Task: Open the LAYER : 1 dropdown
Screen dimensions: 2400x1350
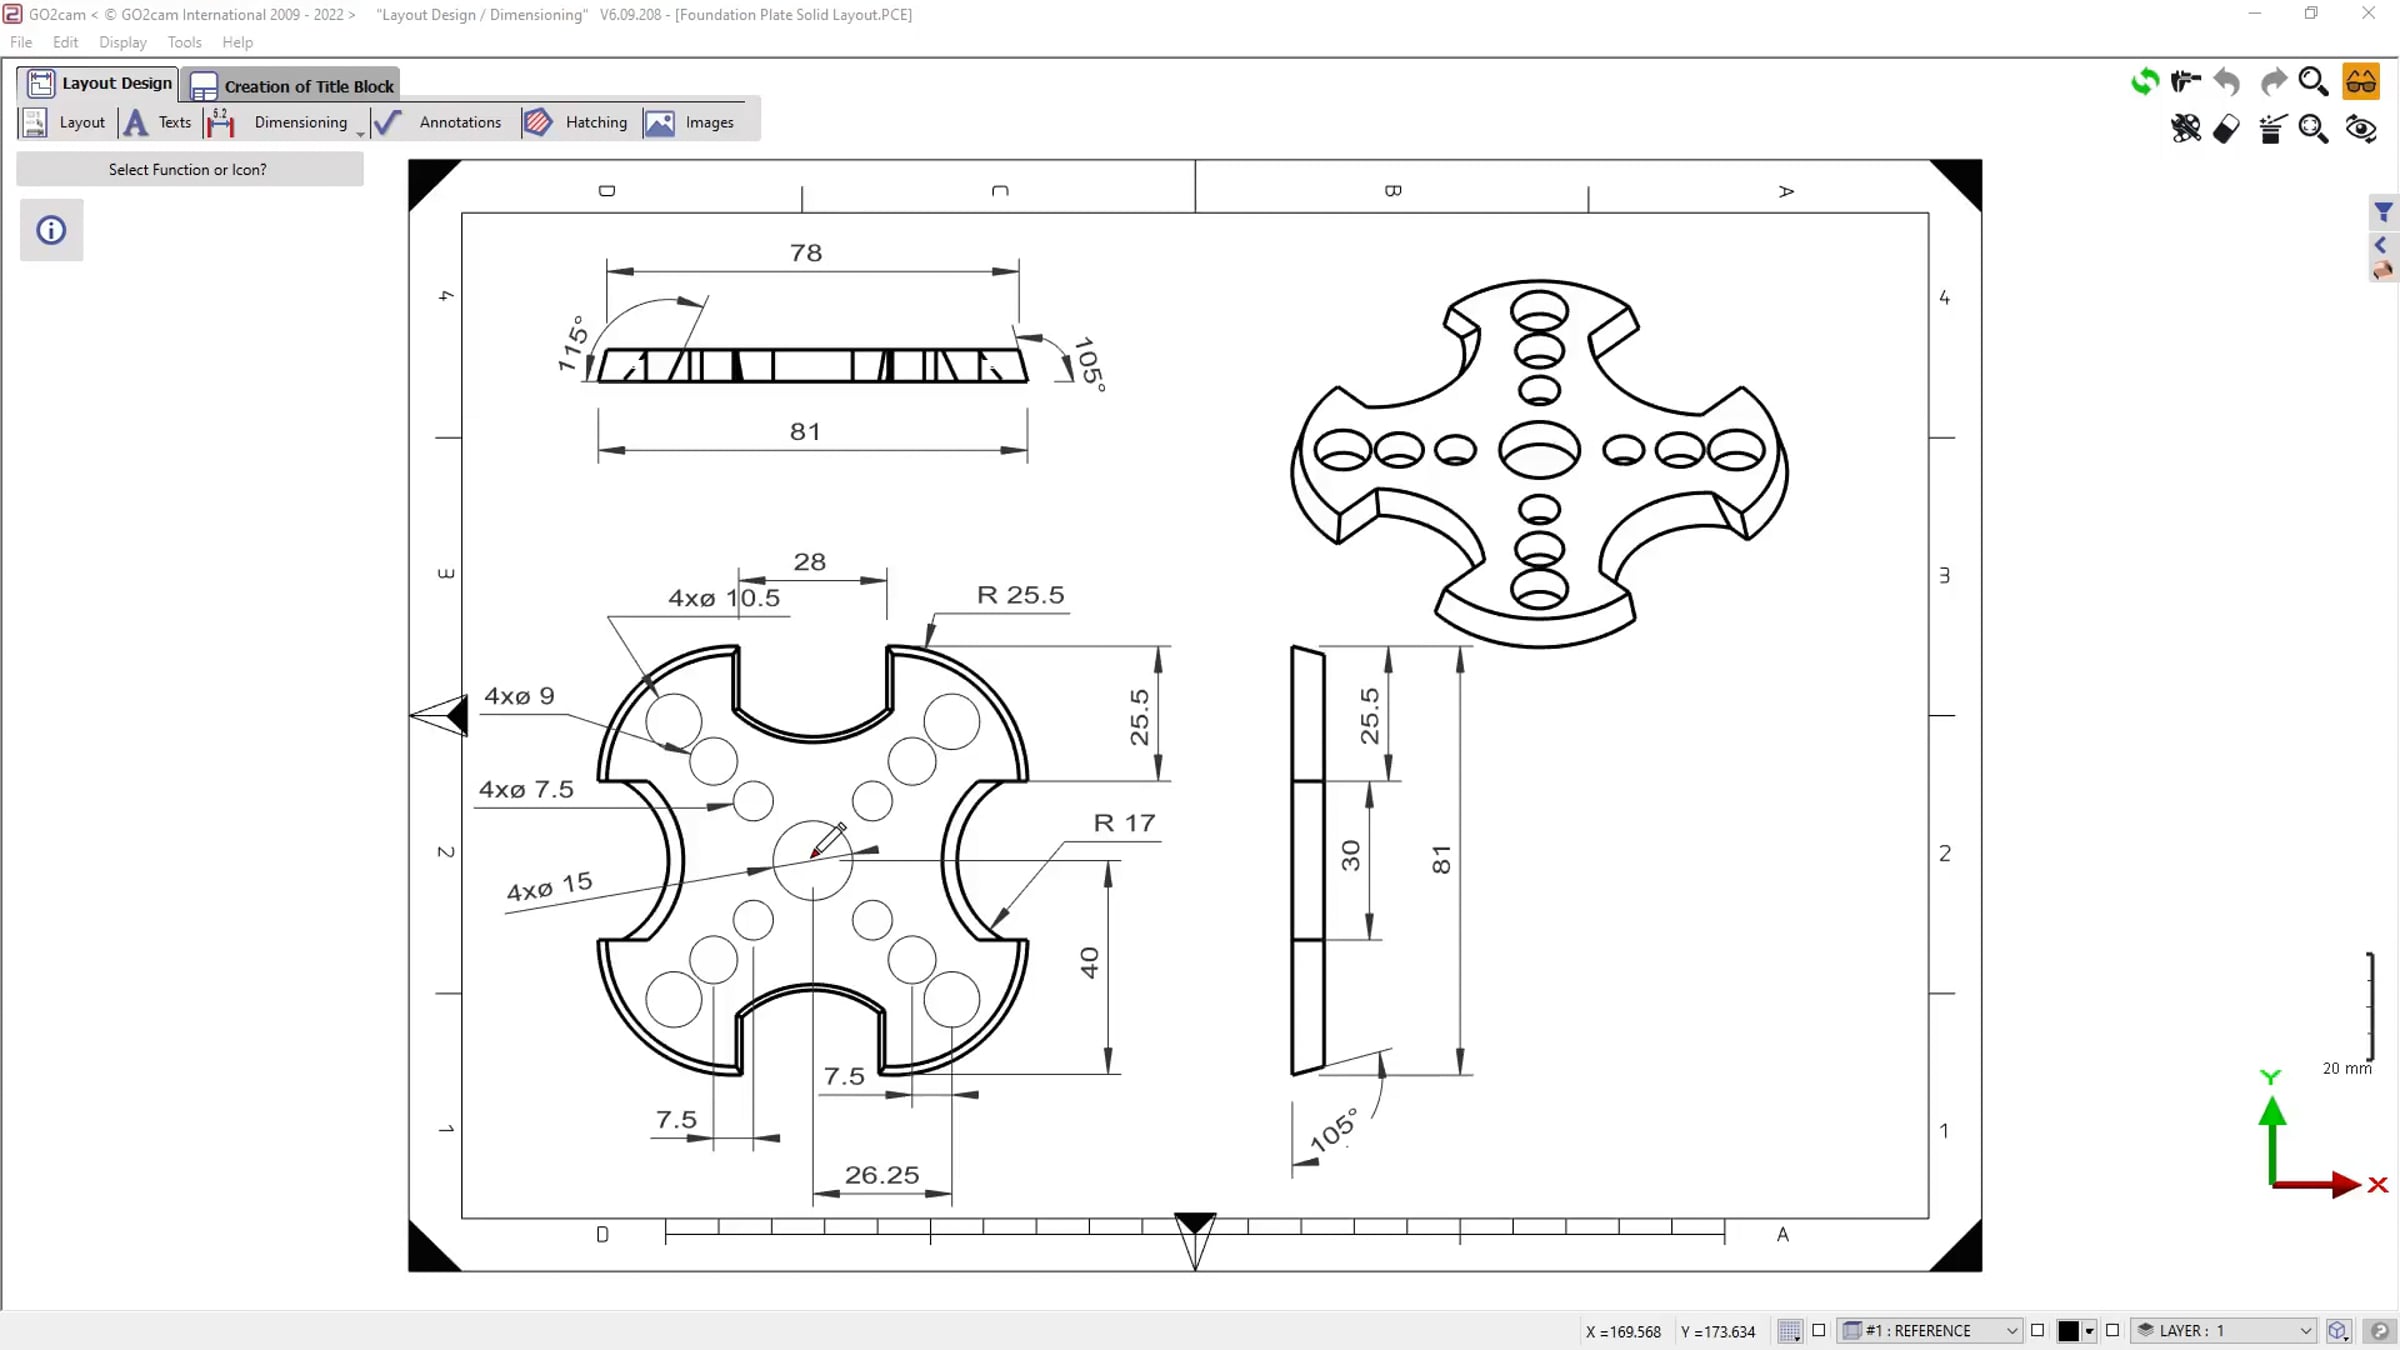Action: pyautogui.click(x=2224, y=1330)
